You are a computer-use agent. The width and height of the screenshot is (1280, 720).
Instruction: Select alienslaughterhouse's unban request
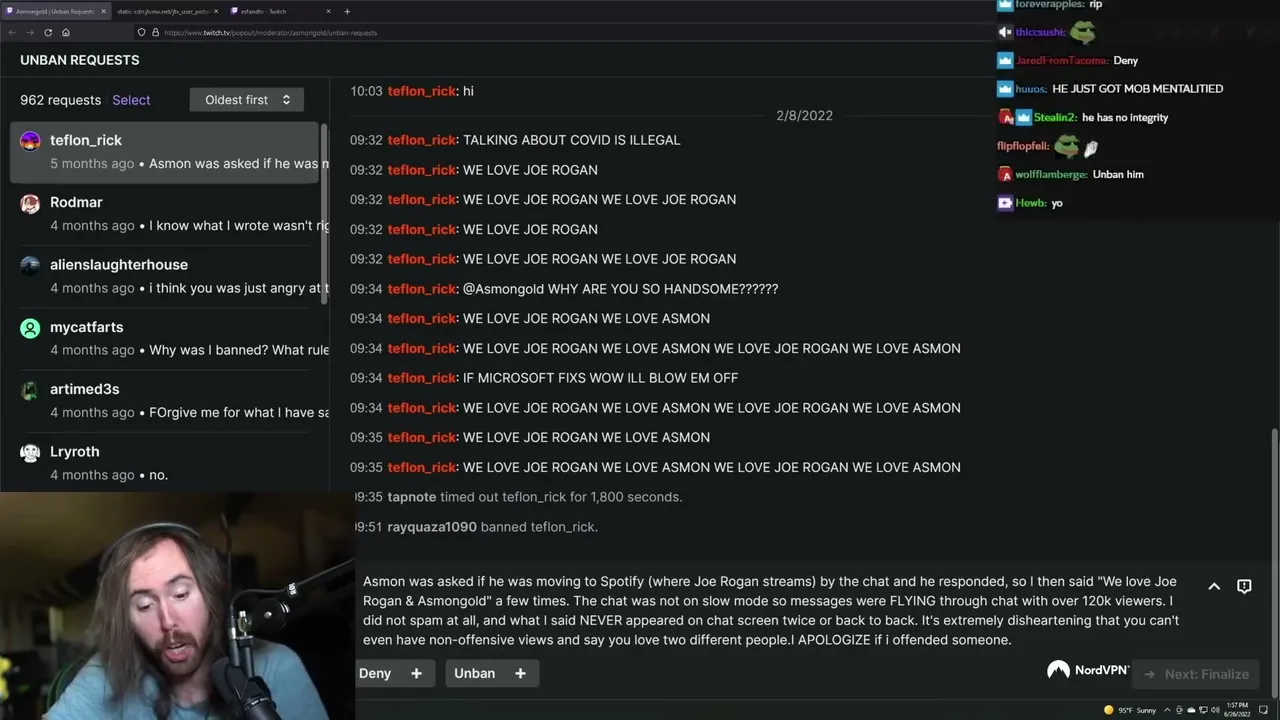[x=164, y=276]
